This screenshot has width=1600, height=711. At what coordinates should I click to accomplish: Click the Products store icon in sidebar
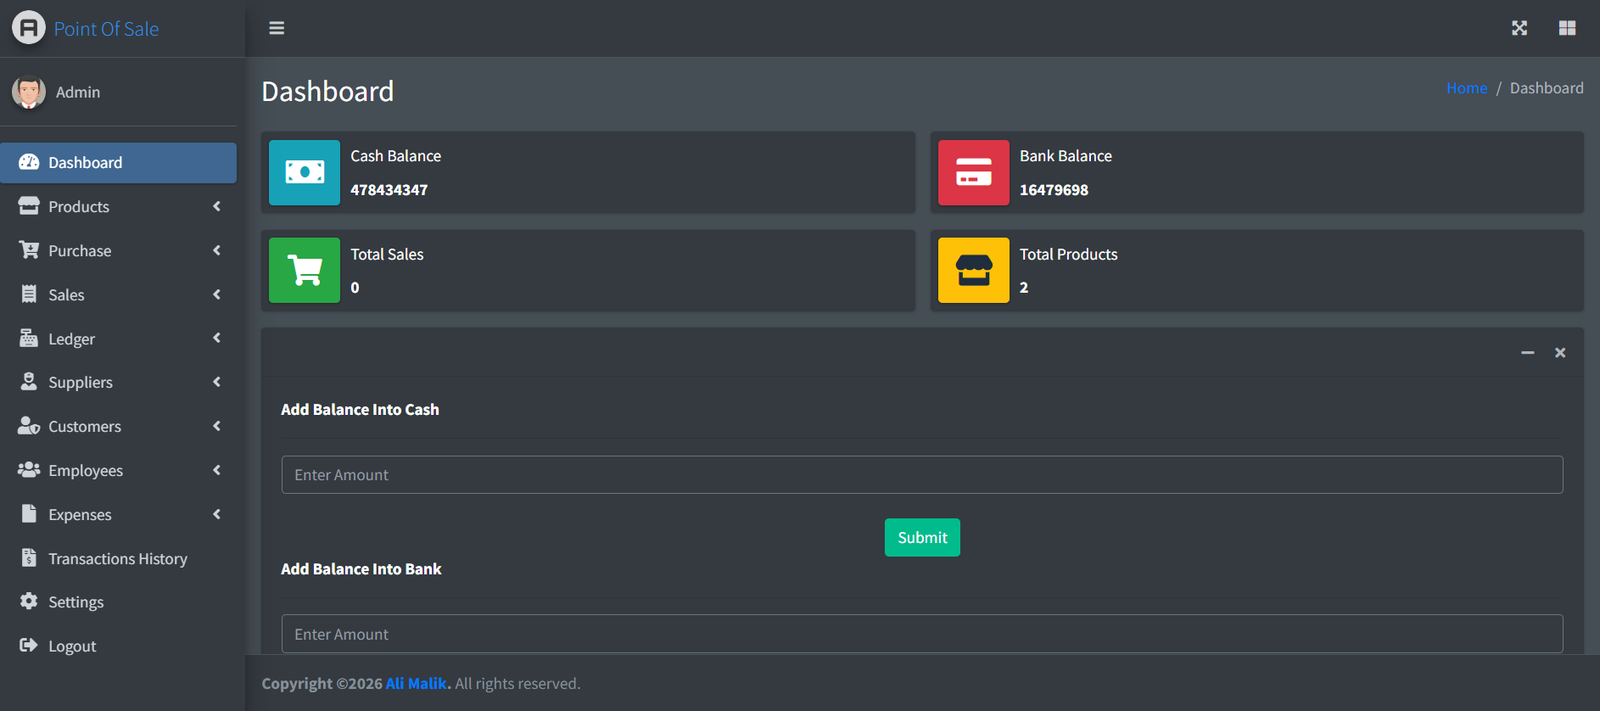[29, 206]
